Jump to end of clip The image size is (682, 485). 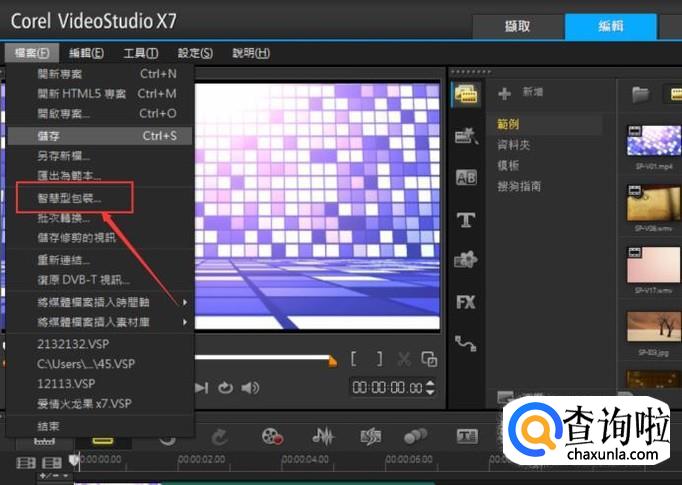pos(201,388)
